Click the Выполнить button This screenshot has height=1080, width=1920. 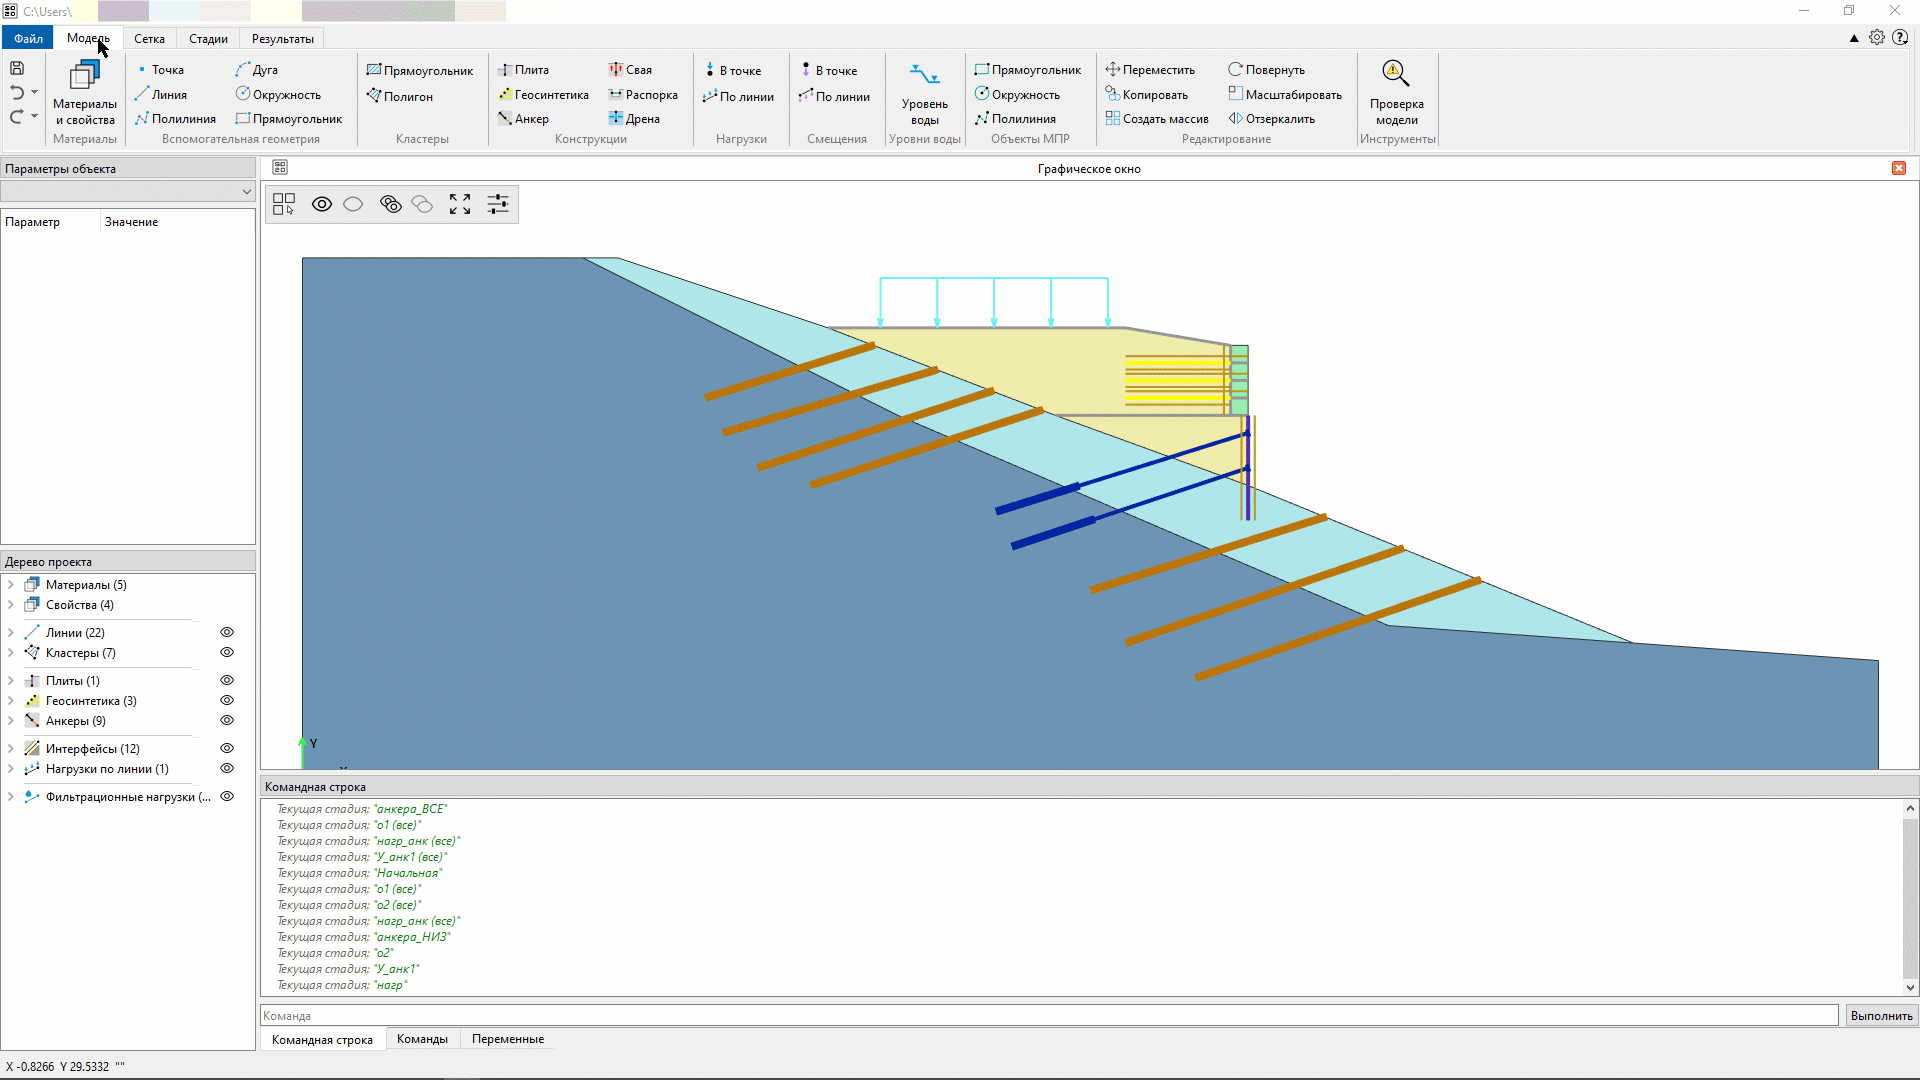coord(1881,1016)
